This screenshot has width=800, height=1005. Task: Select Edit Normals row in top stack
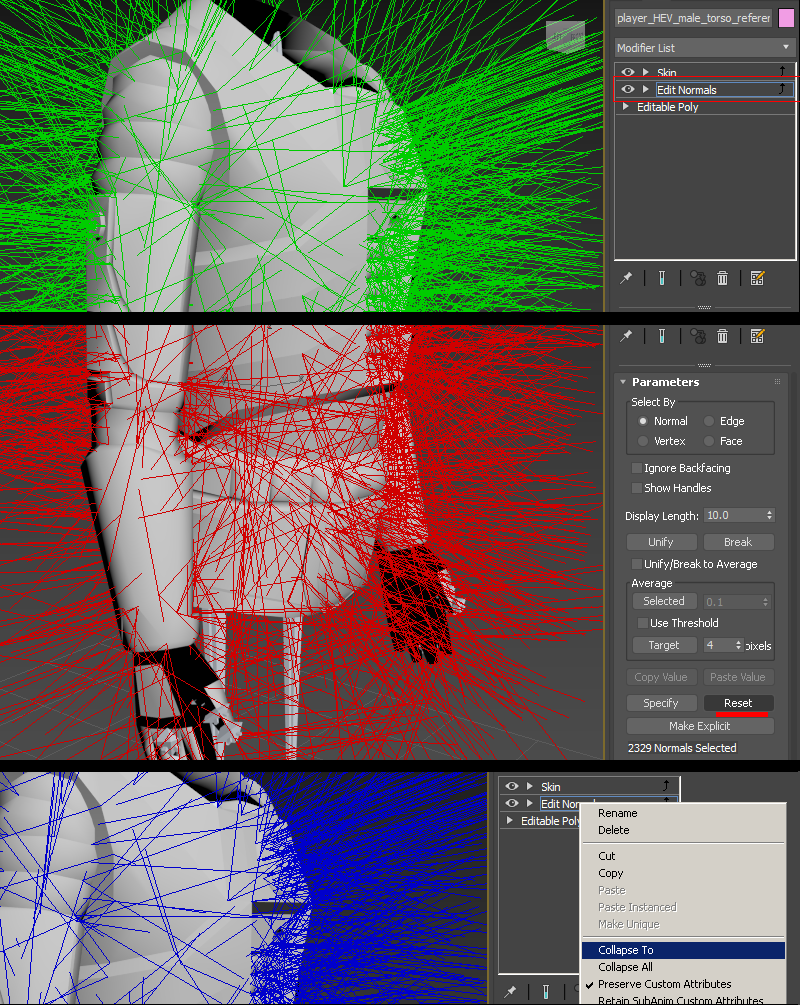tap(705, 90)
